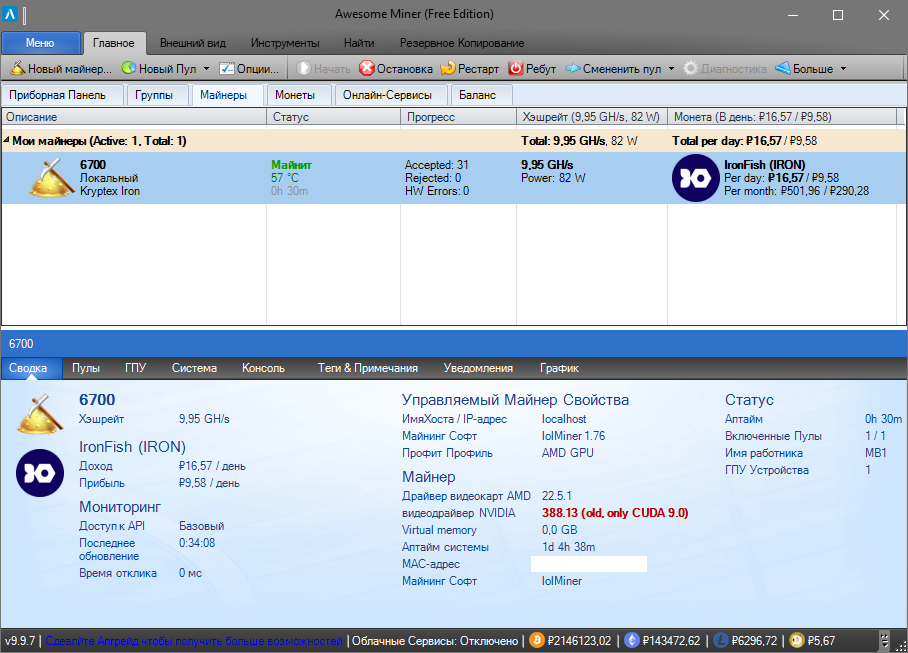Sort by the Описание column header
The image size is (908, 653).
coord(134,117)
